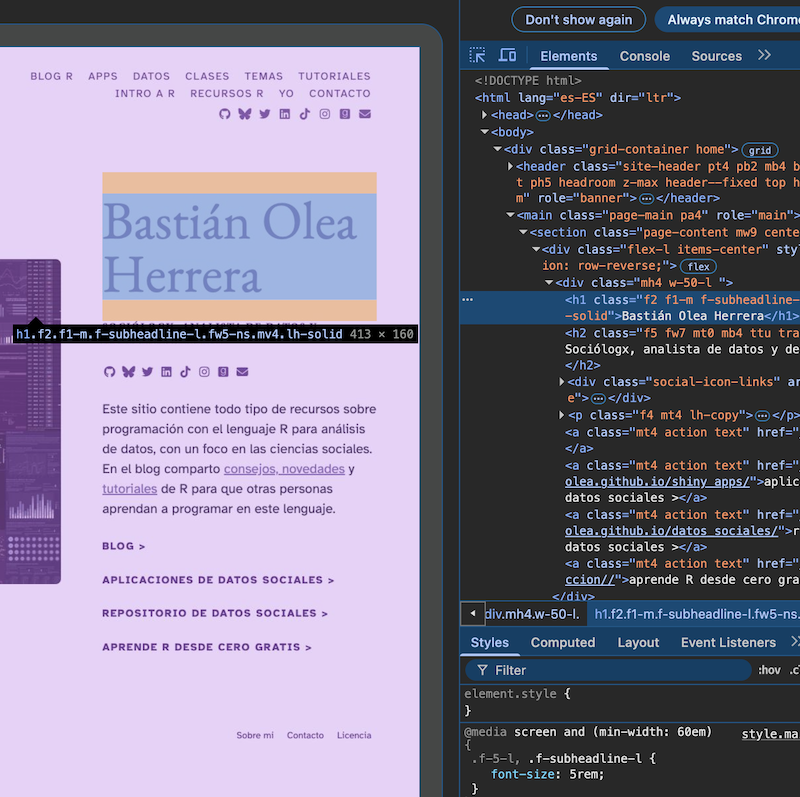Click the Don't show again button
Viewport: 800px width, 797px height.
point(579,20)
